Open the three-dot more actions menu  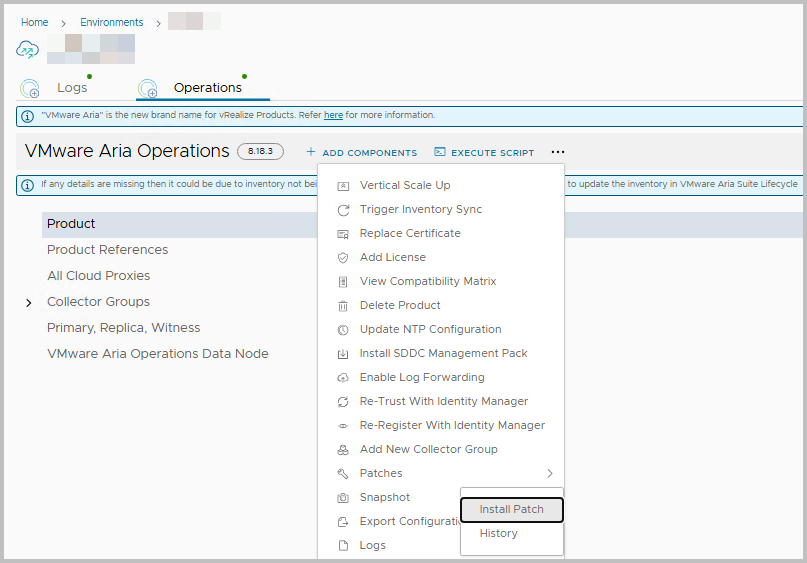pos(558,152)
